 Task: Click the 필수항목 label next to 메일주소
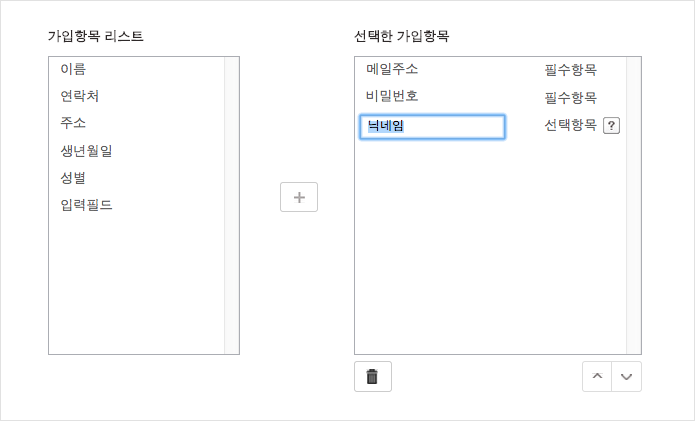pyautogui.click(x=570, y=70)
